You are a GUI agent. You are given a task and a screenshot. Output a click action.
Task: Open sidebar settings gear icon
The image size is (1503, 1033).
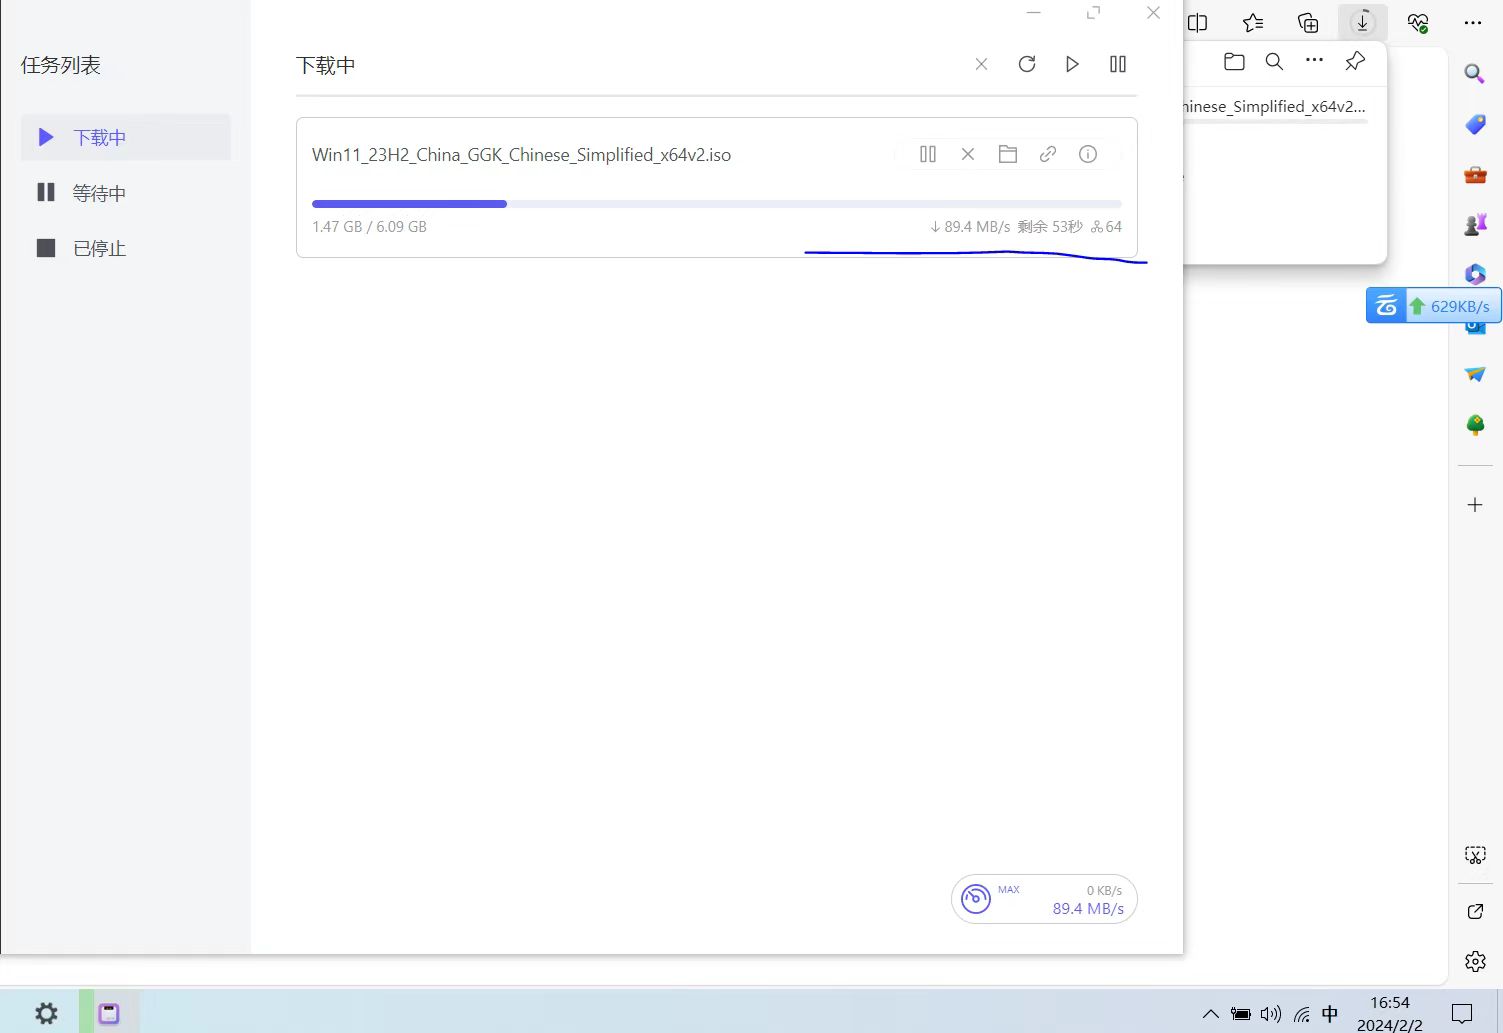[x=1475, y=962]
